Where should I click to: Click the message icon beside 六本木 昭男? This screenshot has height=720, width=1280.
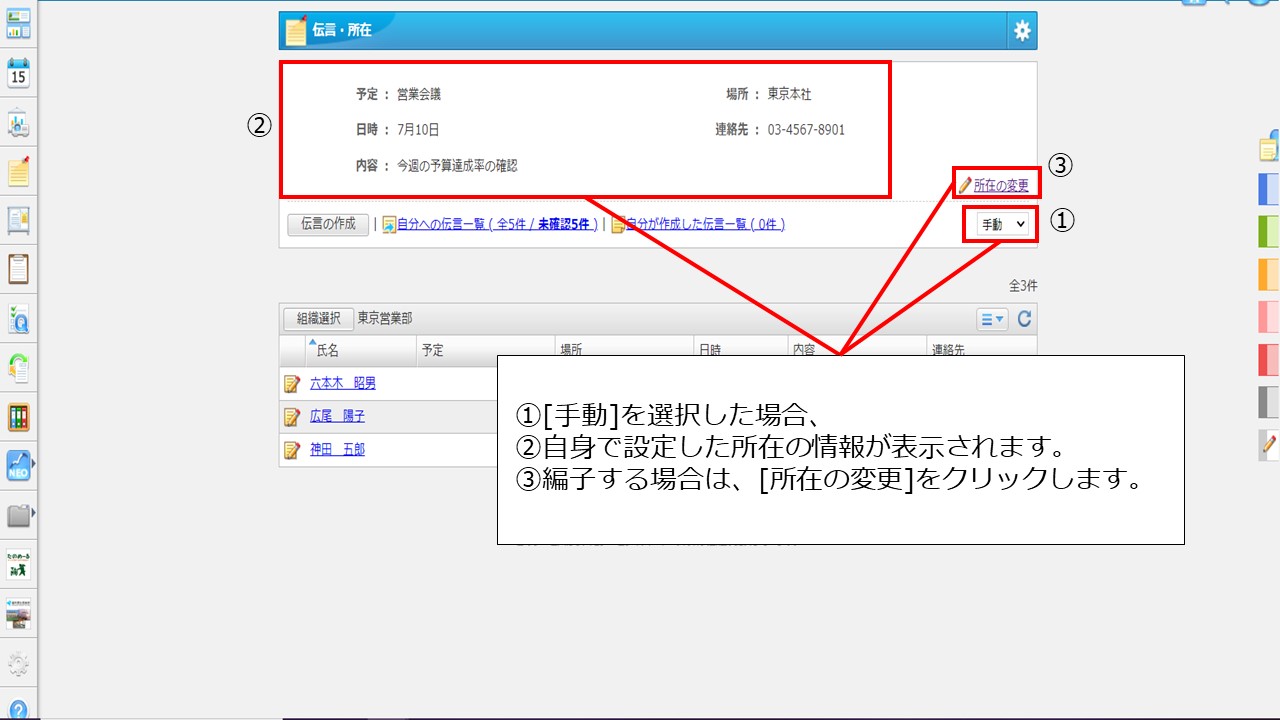click(x=292, y=383)
